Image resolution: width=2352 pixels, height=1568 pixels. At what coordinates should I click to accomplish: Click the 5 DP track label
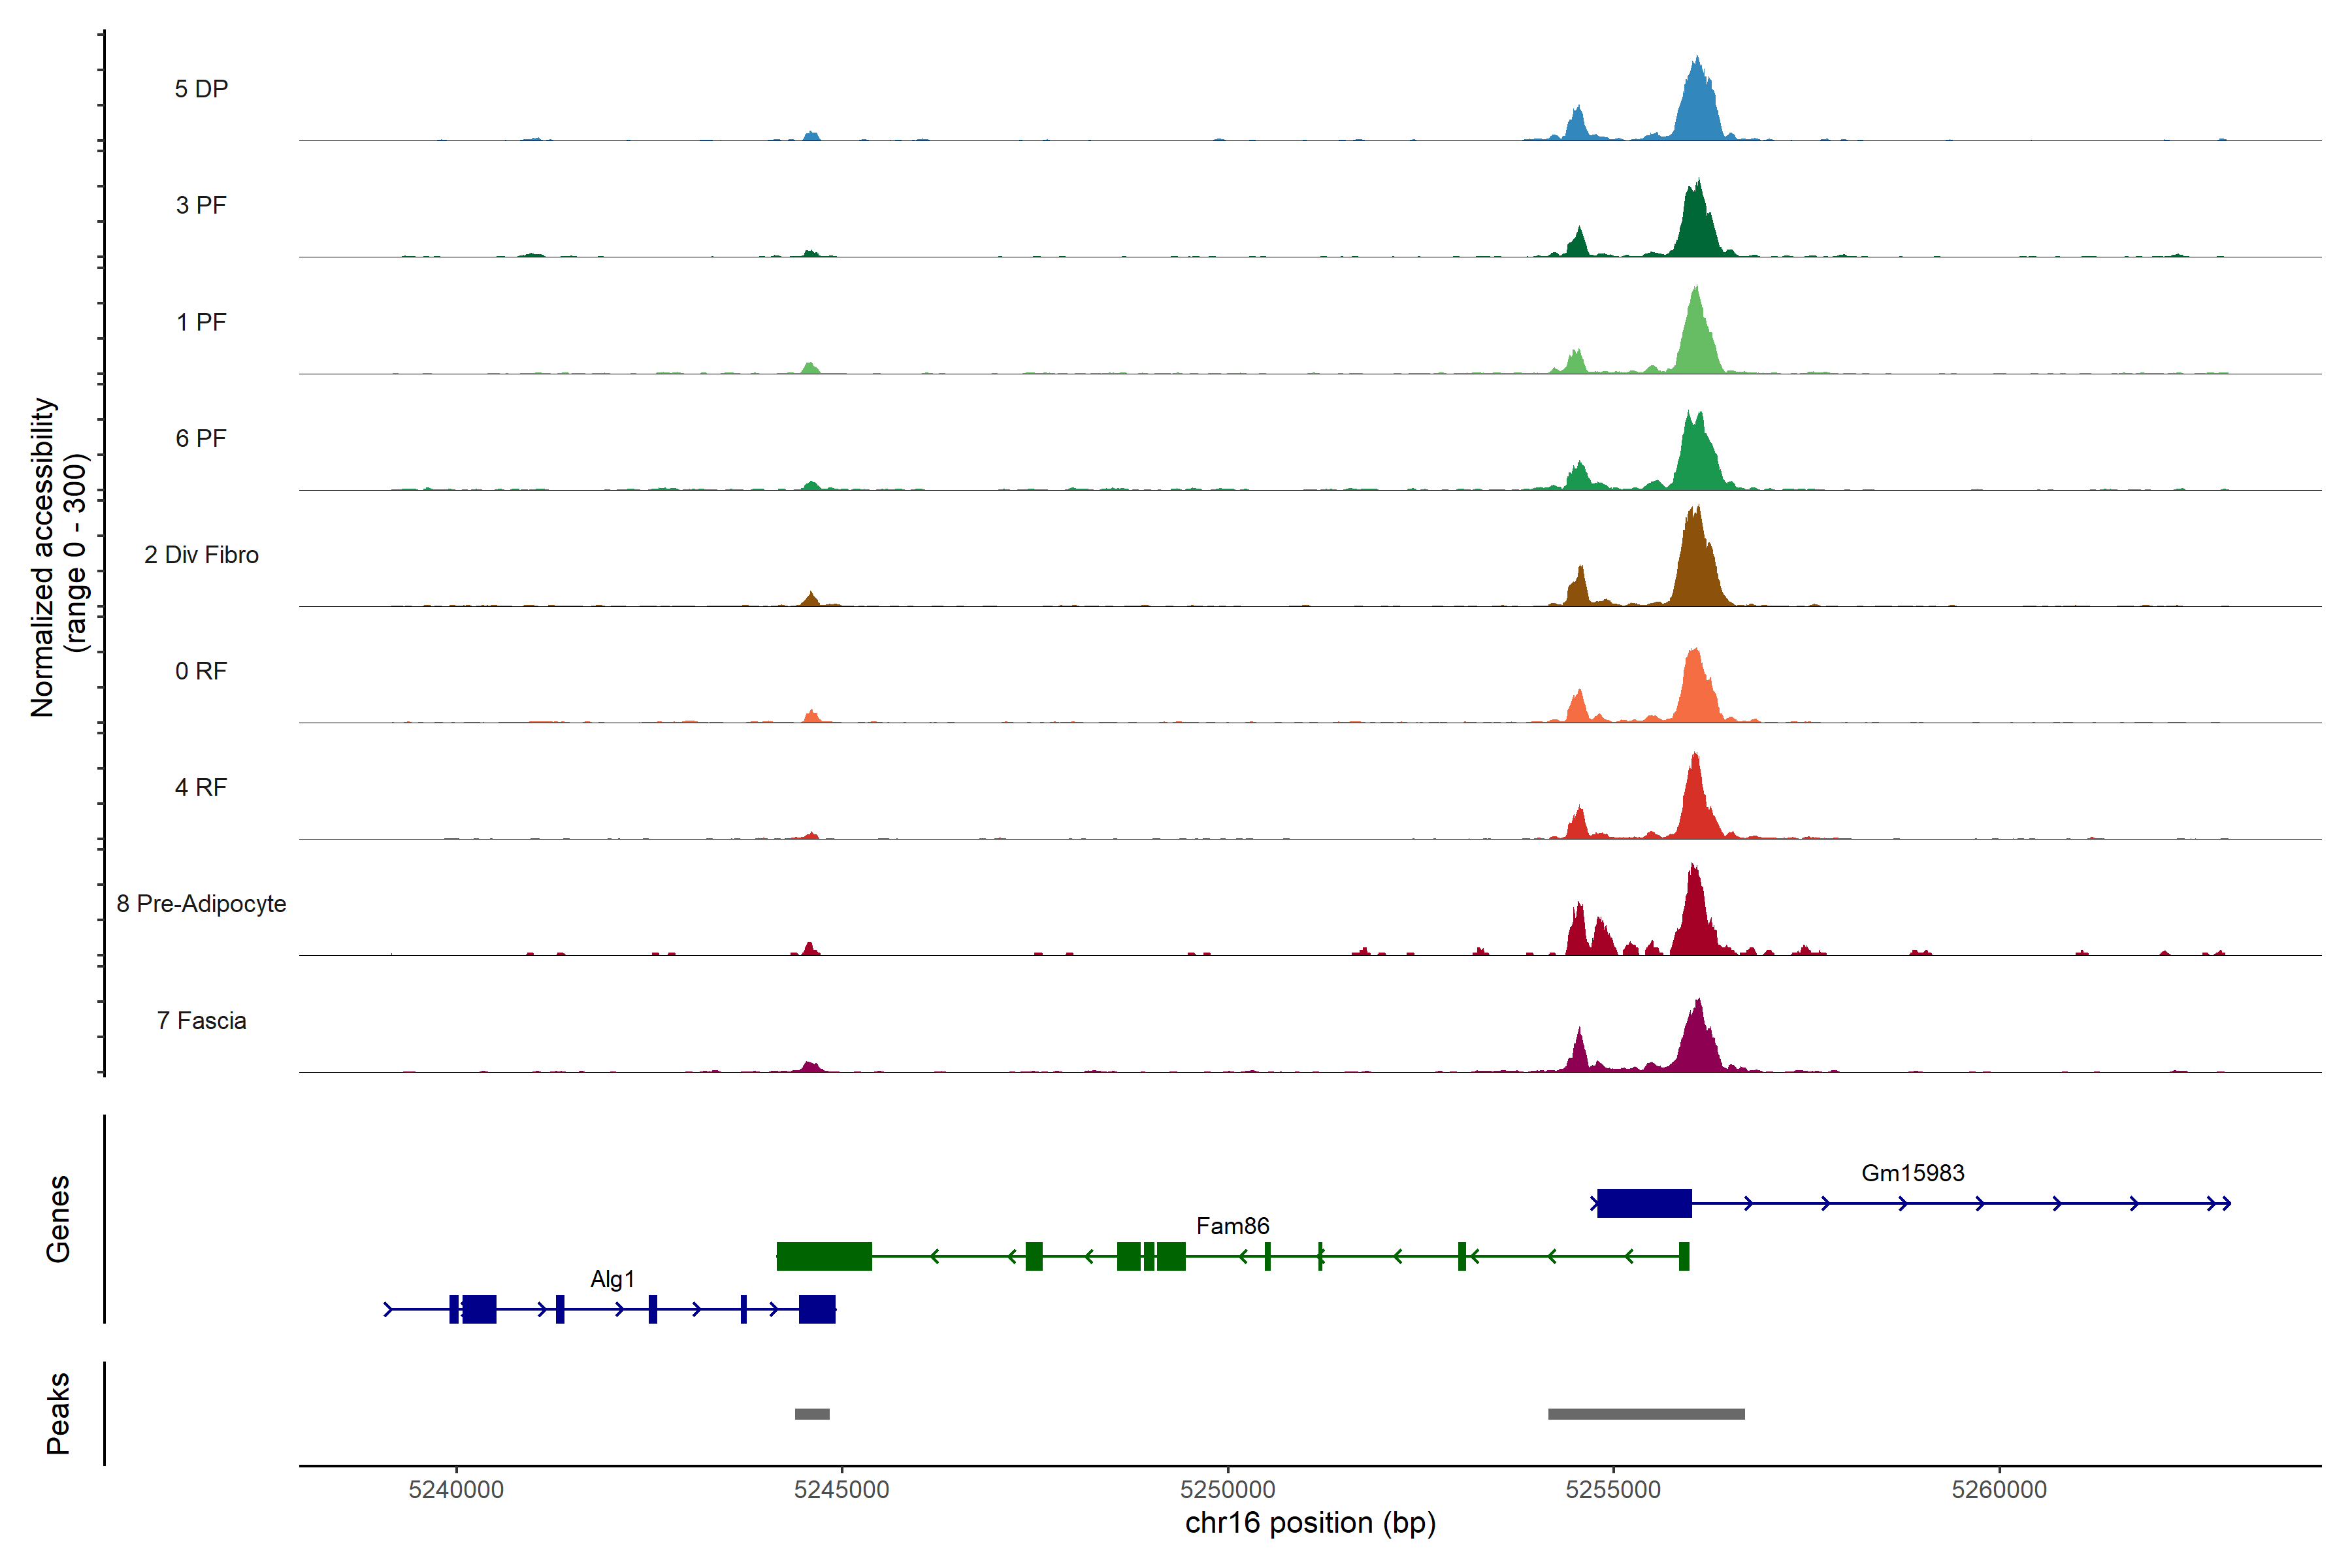[x=201, y=89]
